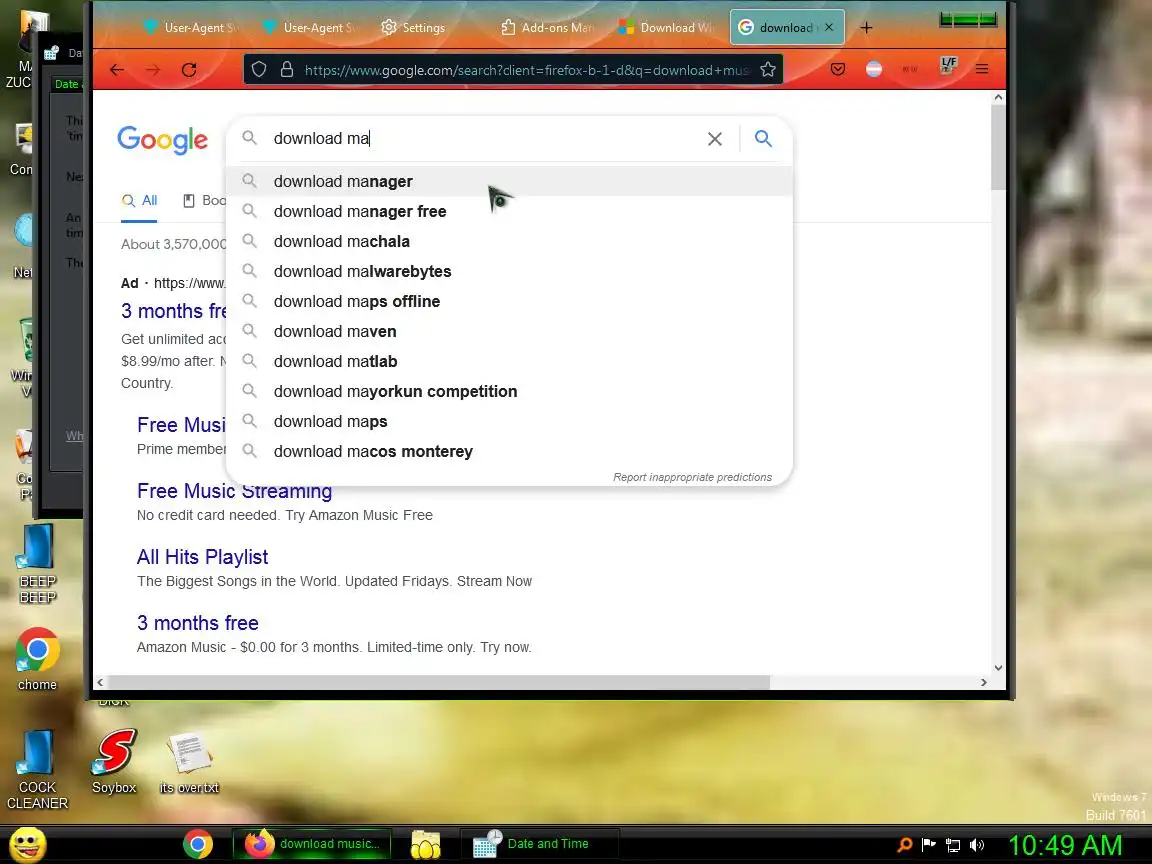Screen dimensions: 1152x864
Task: Go back with the browser back arrow
Action: pos(116,70)
